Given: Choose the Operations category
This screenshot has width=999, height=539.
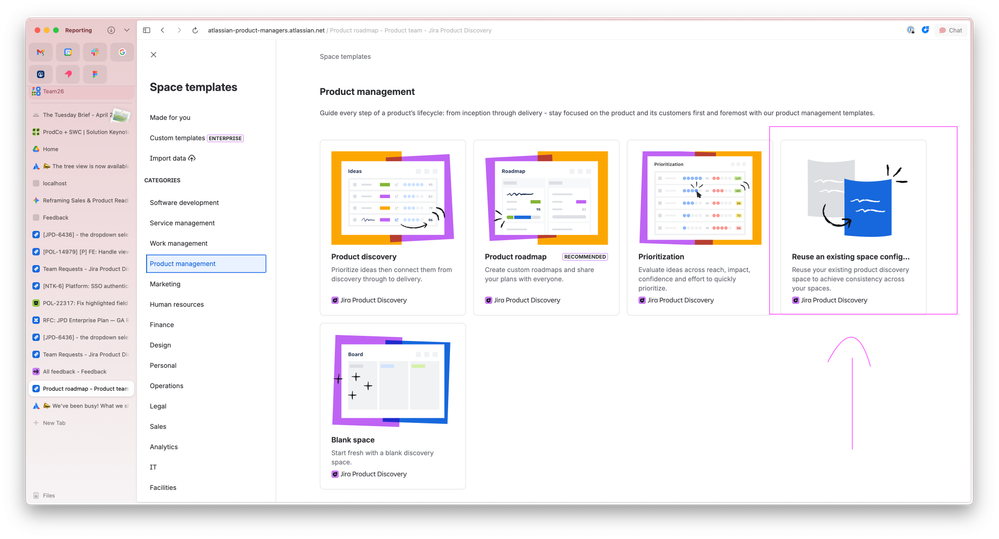Looking at the screenshot, I should (166, 386).
